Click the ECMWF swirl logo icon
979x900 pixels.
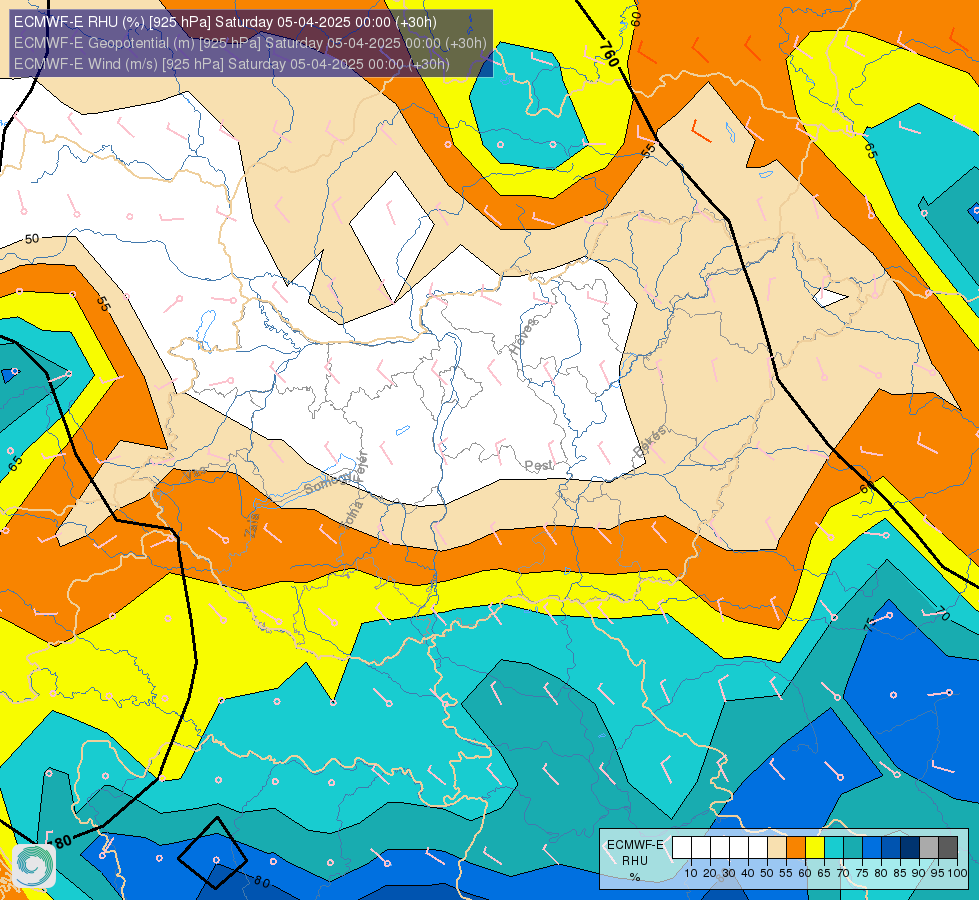[x=34, y=866]
